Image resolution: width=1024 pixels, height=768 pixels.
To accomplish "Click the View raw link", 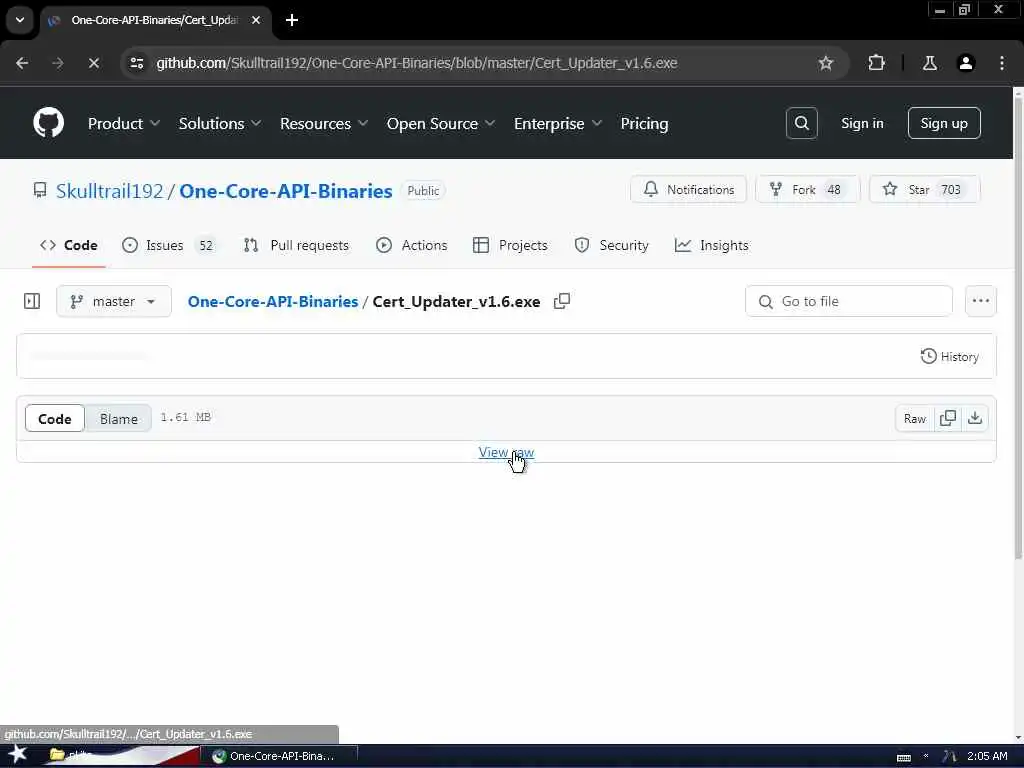I will coord(506,452).
